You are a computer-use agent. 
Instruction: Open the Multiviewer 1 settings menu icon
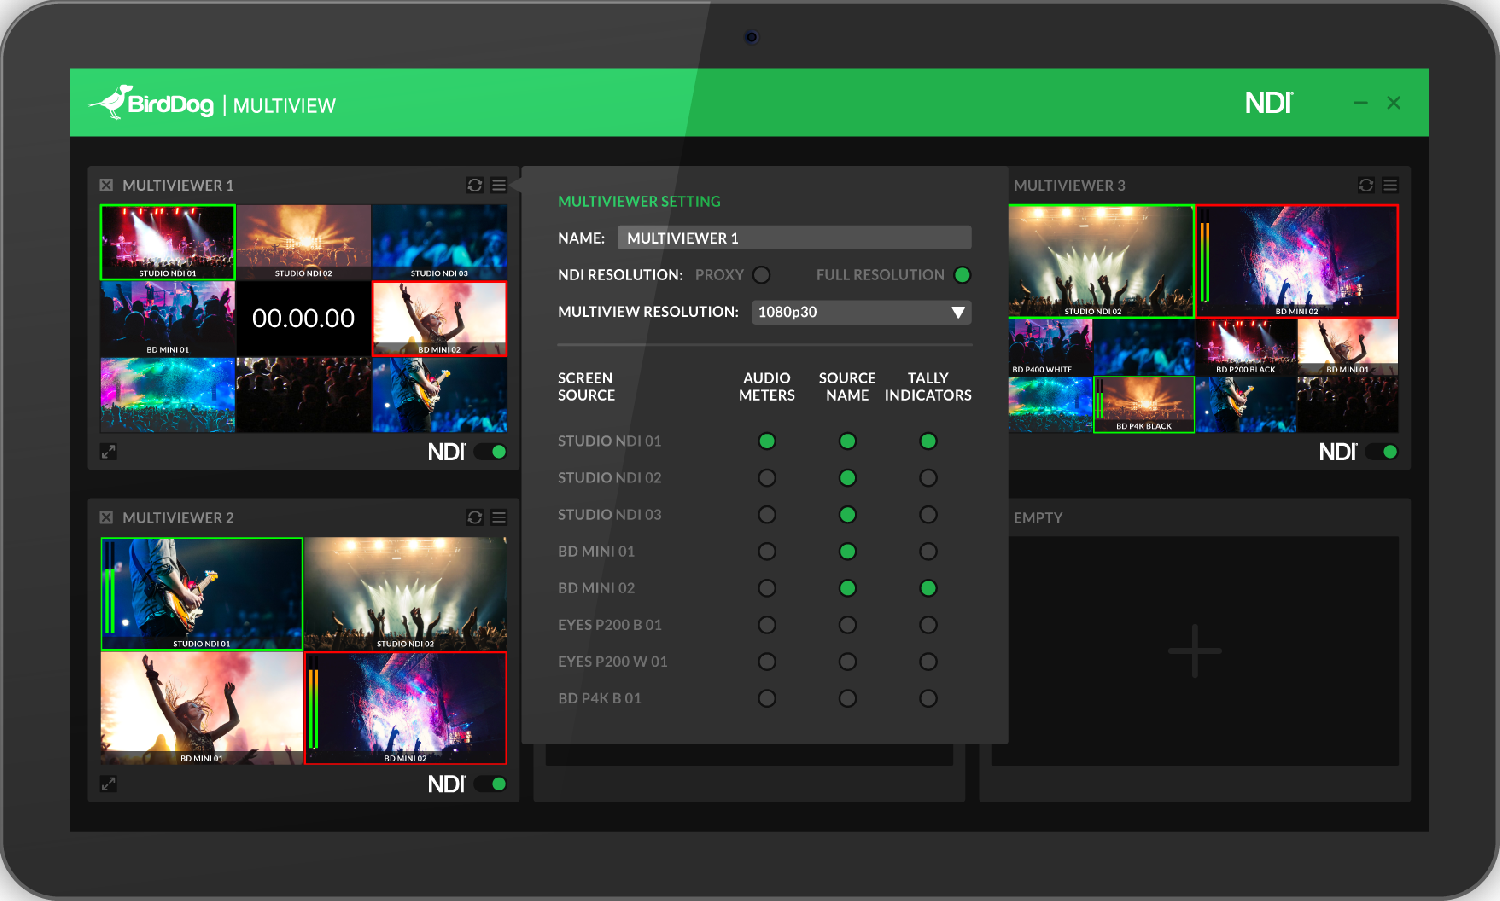click(x=499, y=185)
